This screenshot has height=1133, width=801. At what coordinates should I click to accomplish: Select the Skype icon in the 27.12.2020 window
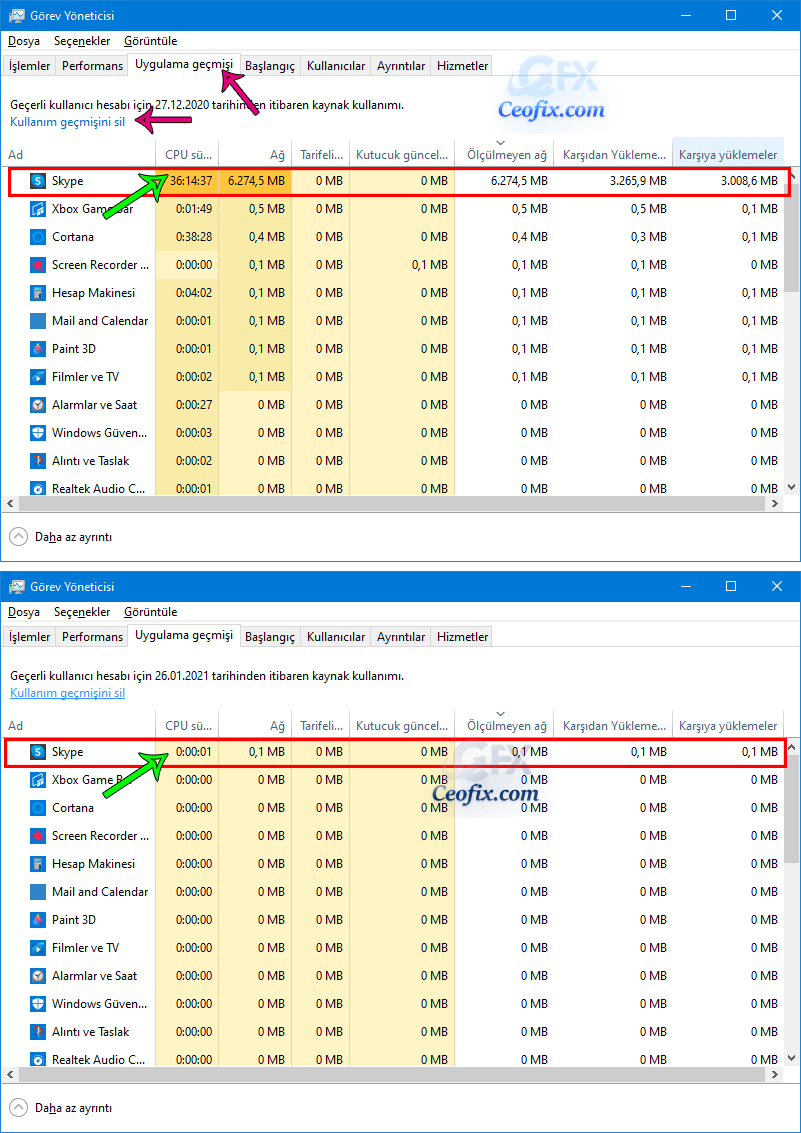pos(38,181)
